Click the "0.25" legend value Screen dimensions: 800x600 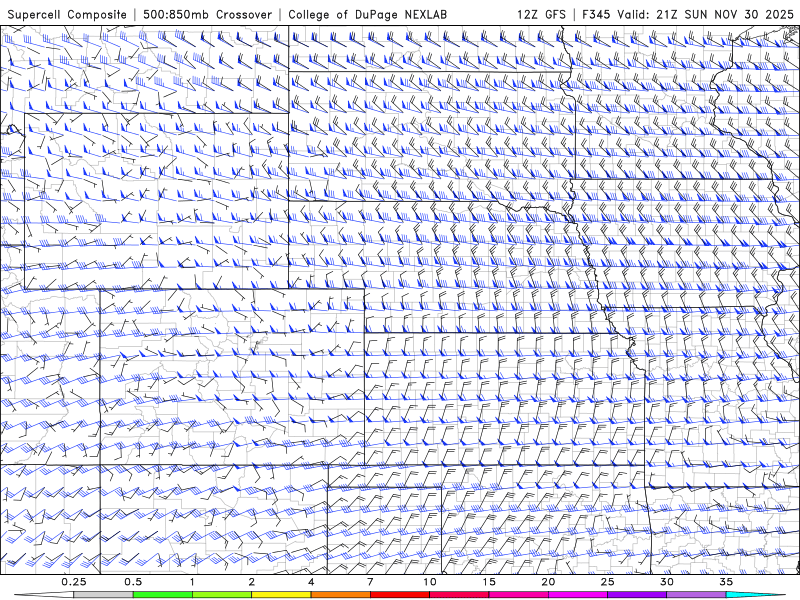point(74,582)
